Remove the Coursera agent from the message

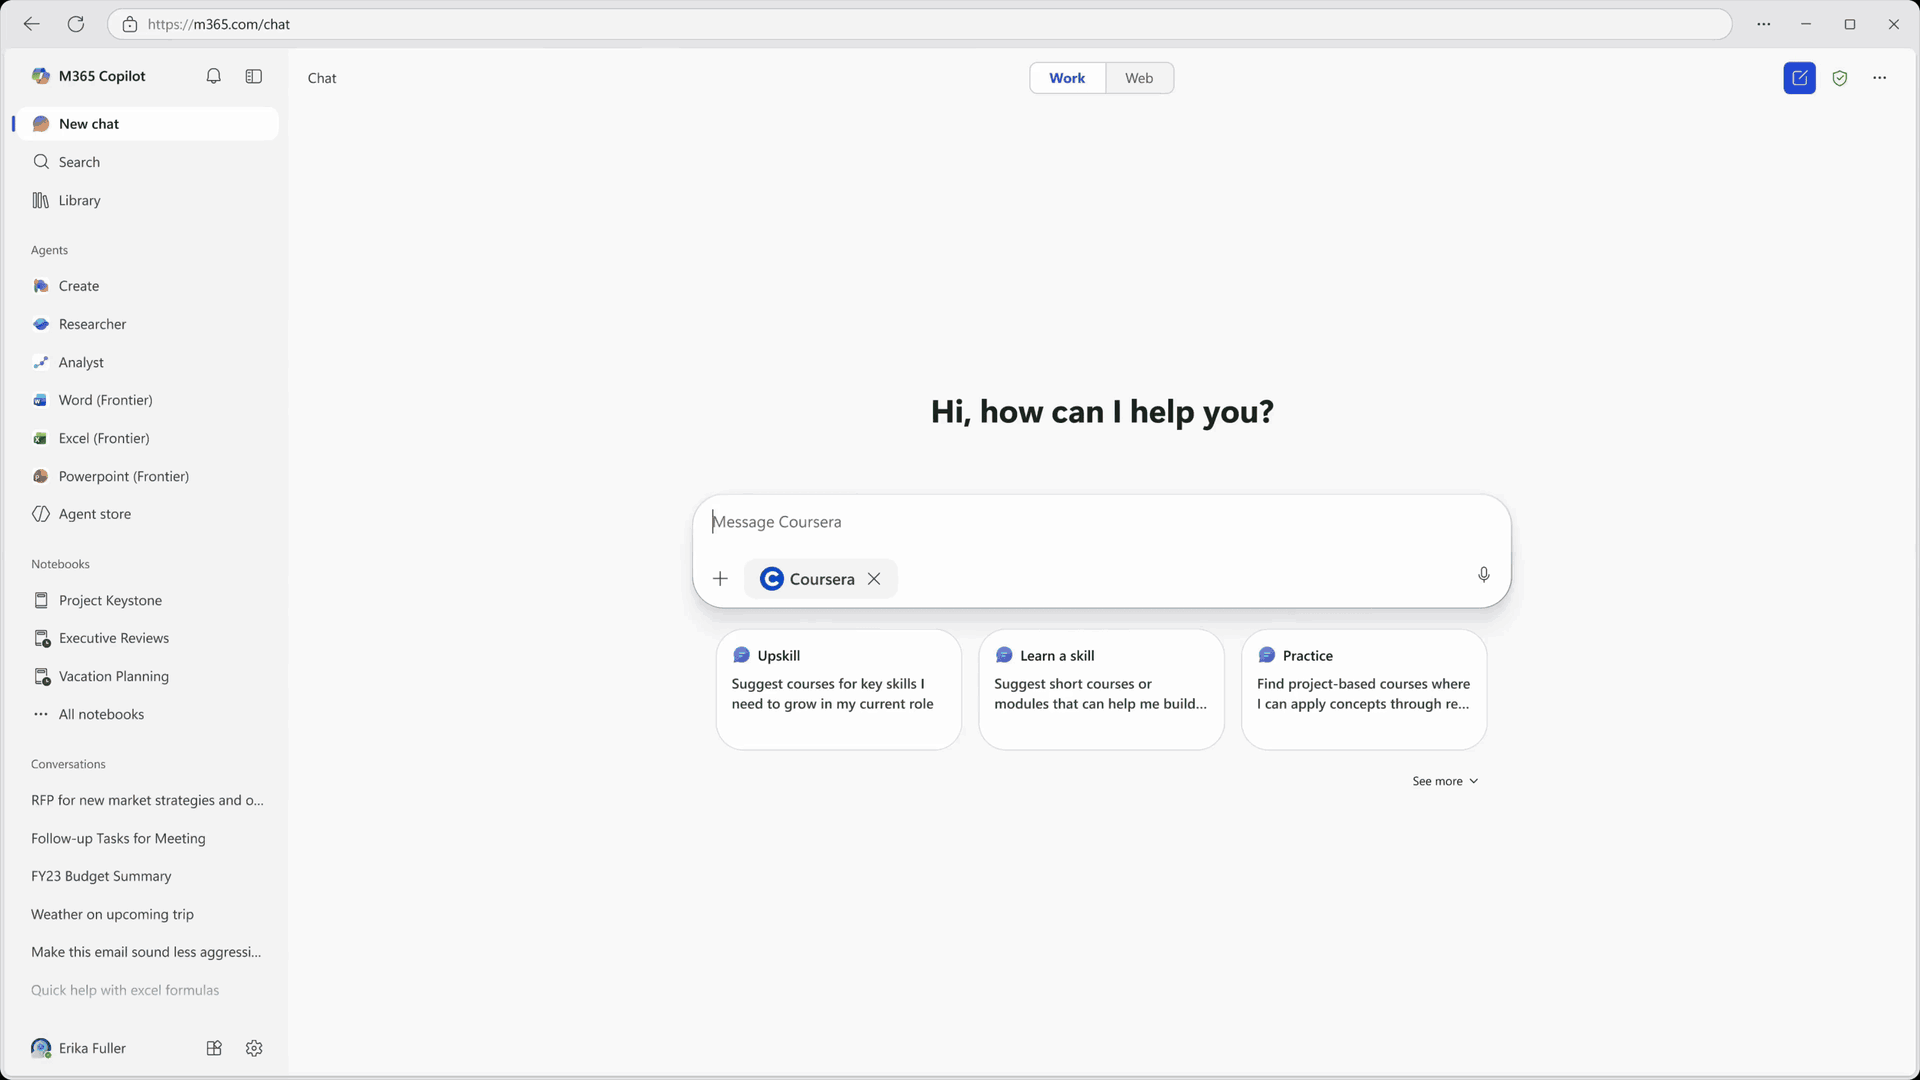(873, 578)
